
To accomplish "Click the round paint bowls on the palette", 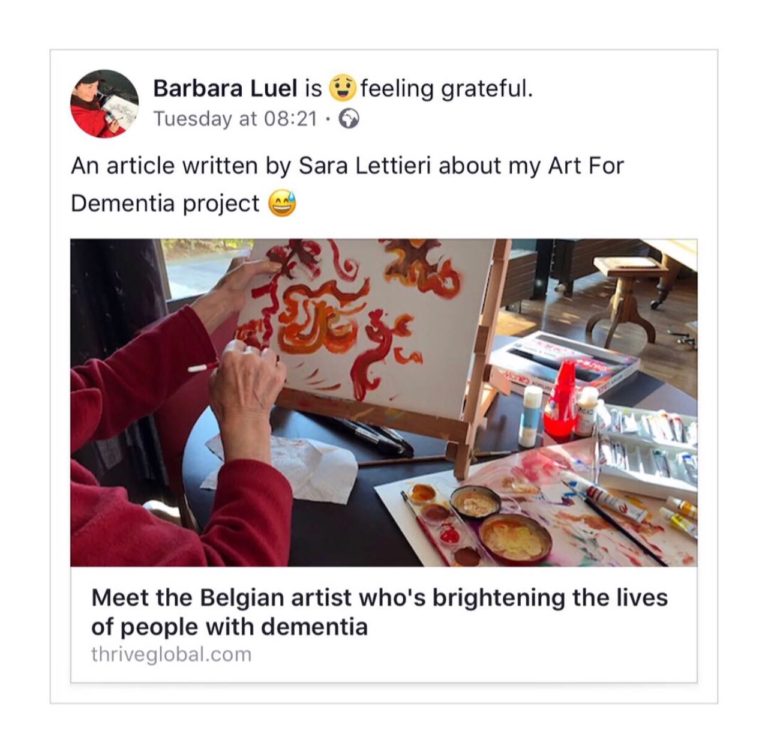I will tap(502, 523).
